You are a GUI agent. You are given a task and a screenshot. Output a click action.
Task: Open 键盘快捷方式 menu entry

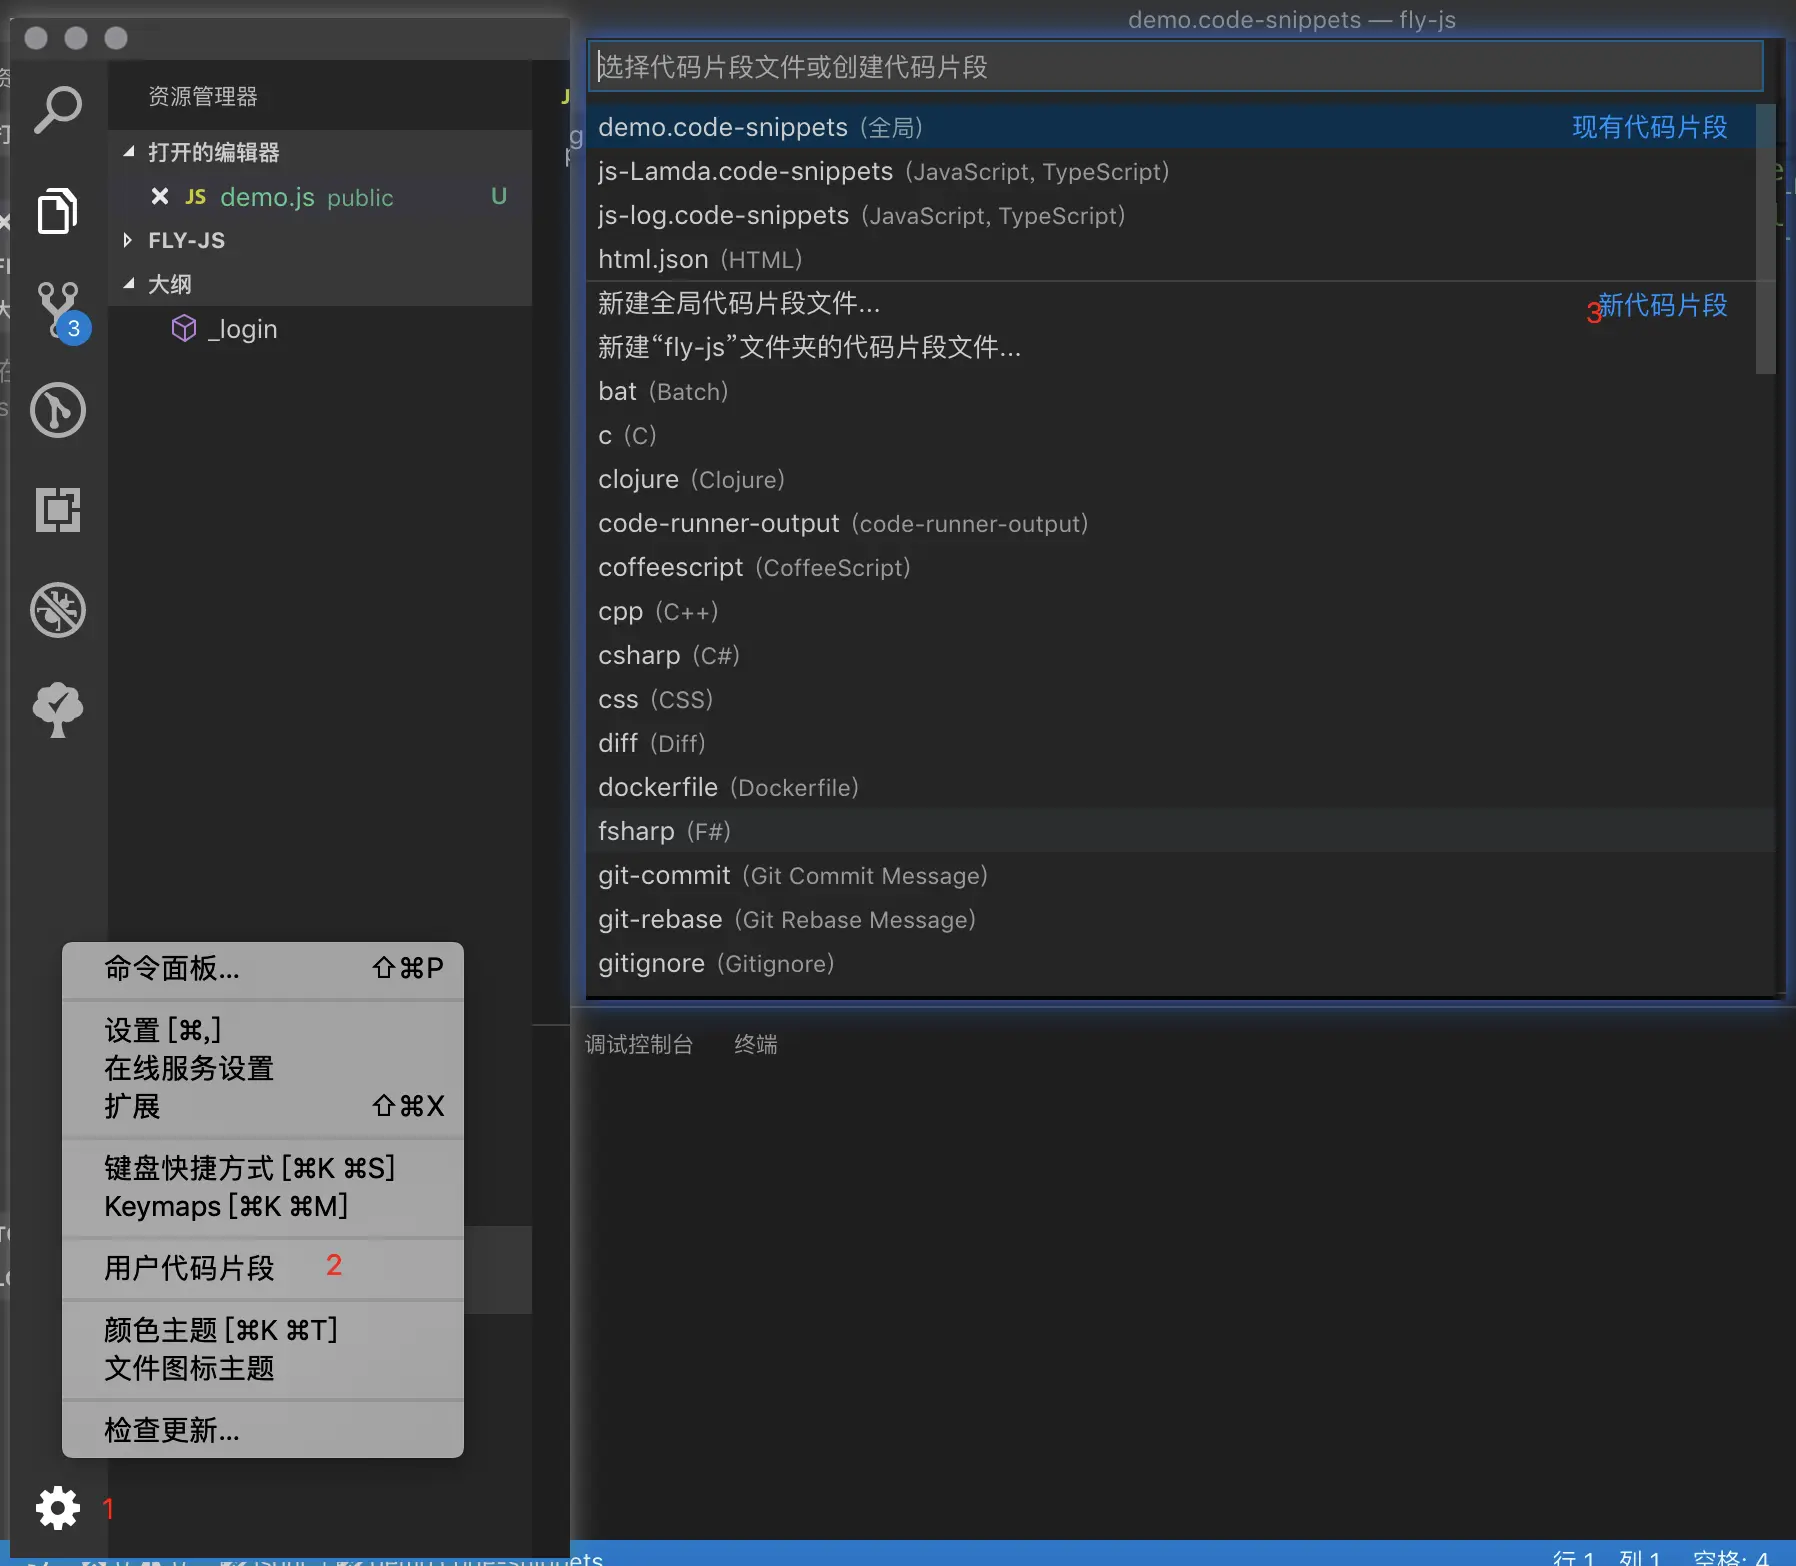(x=263, y=1168)
